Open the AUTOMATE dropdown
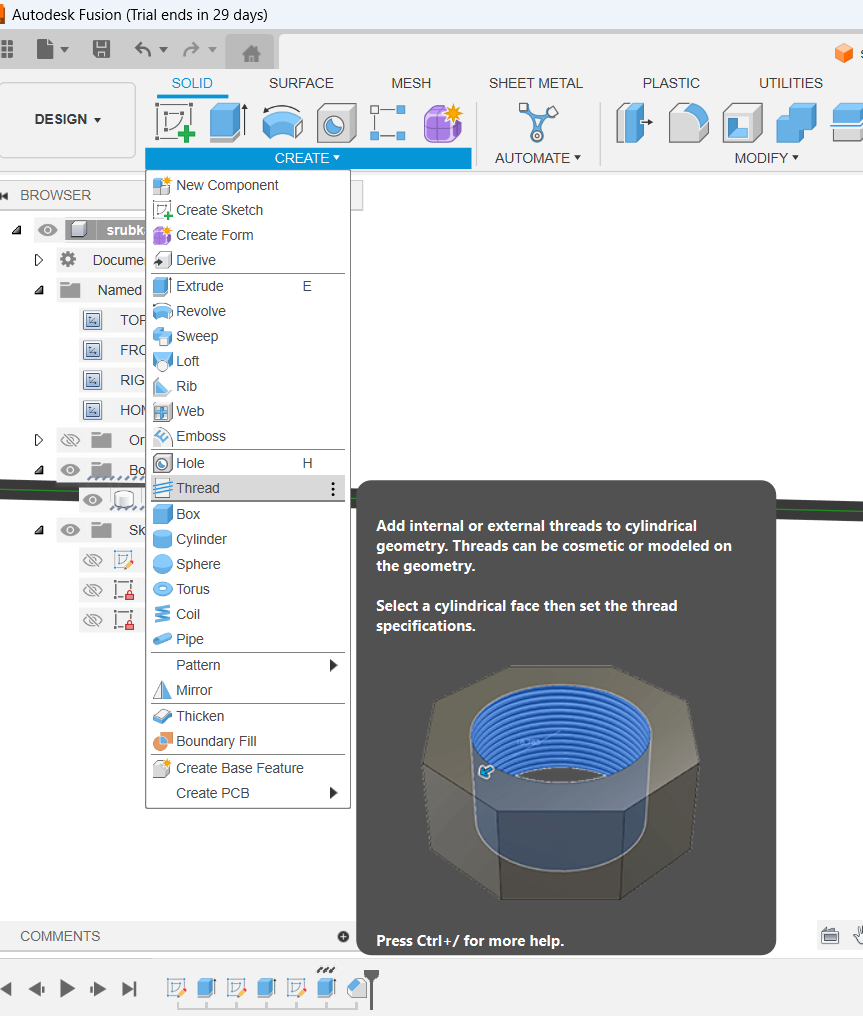This screenshot has width=863, height=1016. pyautogui.click(x=538, y=158)
